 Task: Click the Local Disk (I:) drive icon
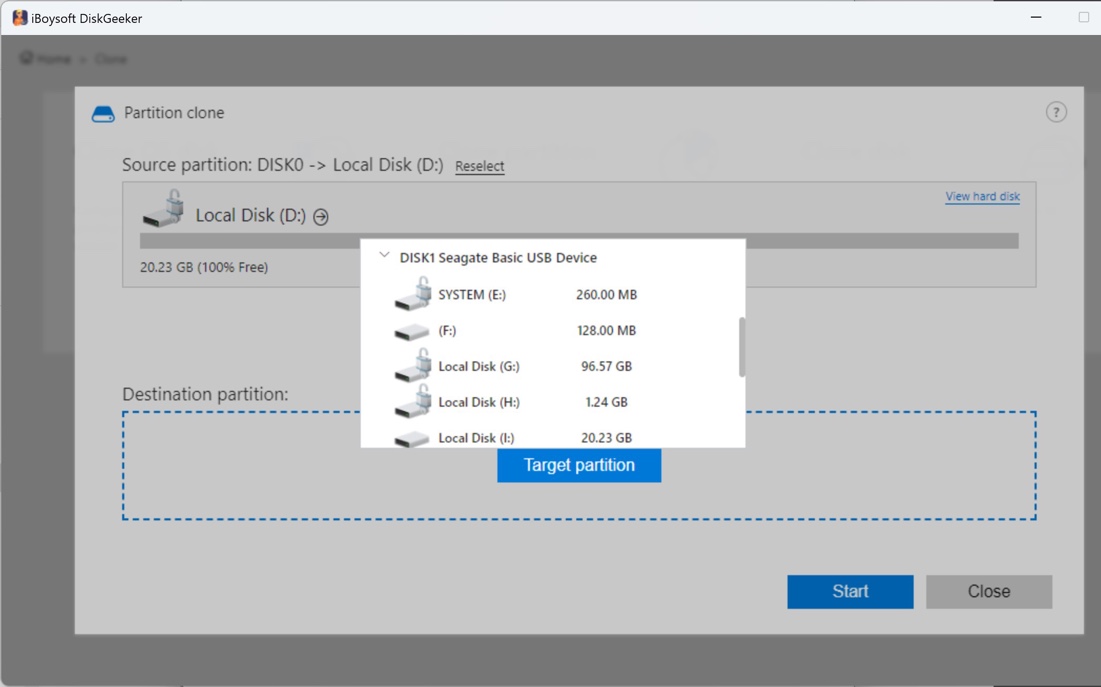[x=412, y=439]
